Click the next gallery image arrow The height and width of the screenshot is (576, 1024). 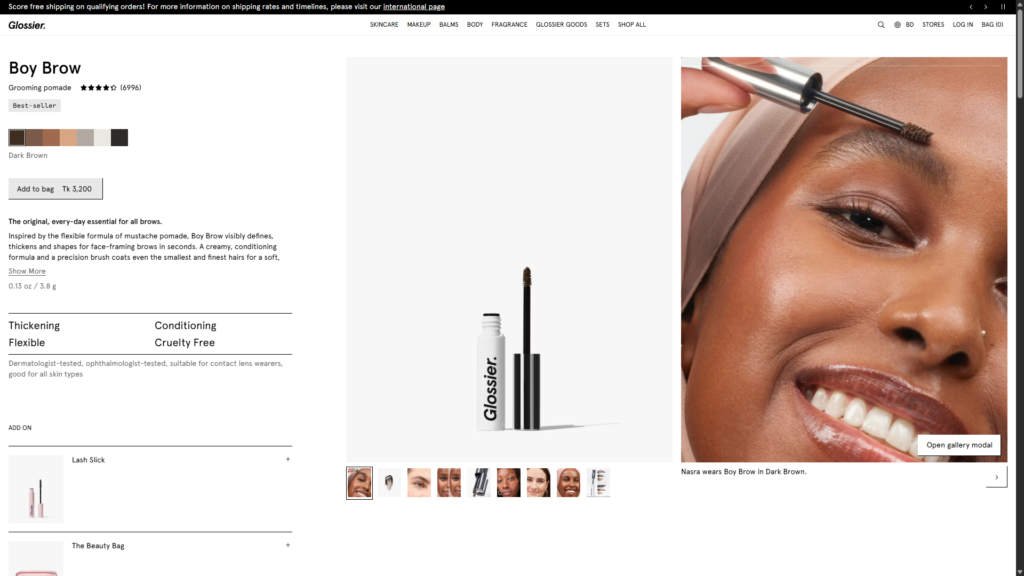point(995,478)
